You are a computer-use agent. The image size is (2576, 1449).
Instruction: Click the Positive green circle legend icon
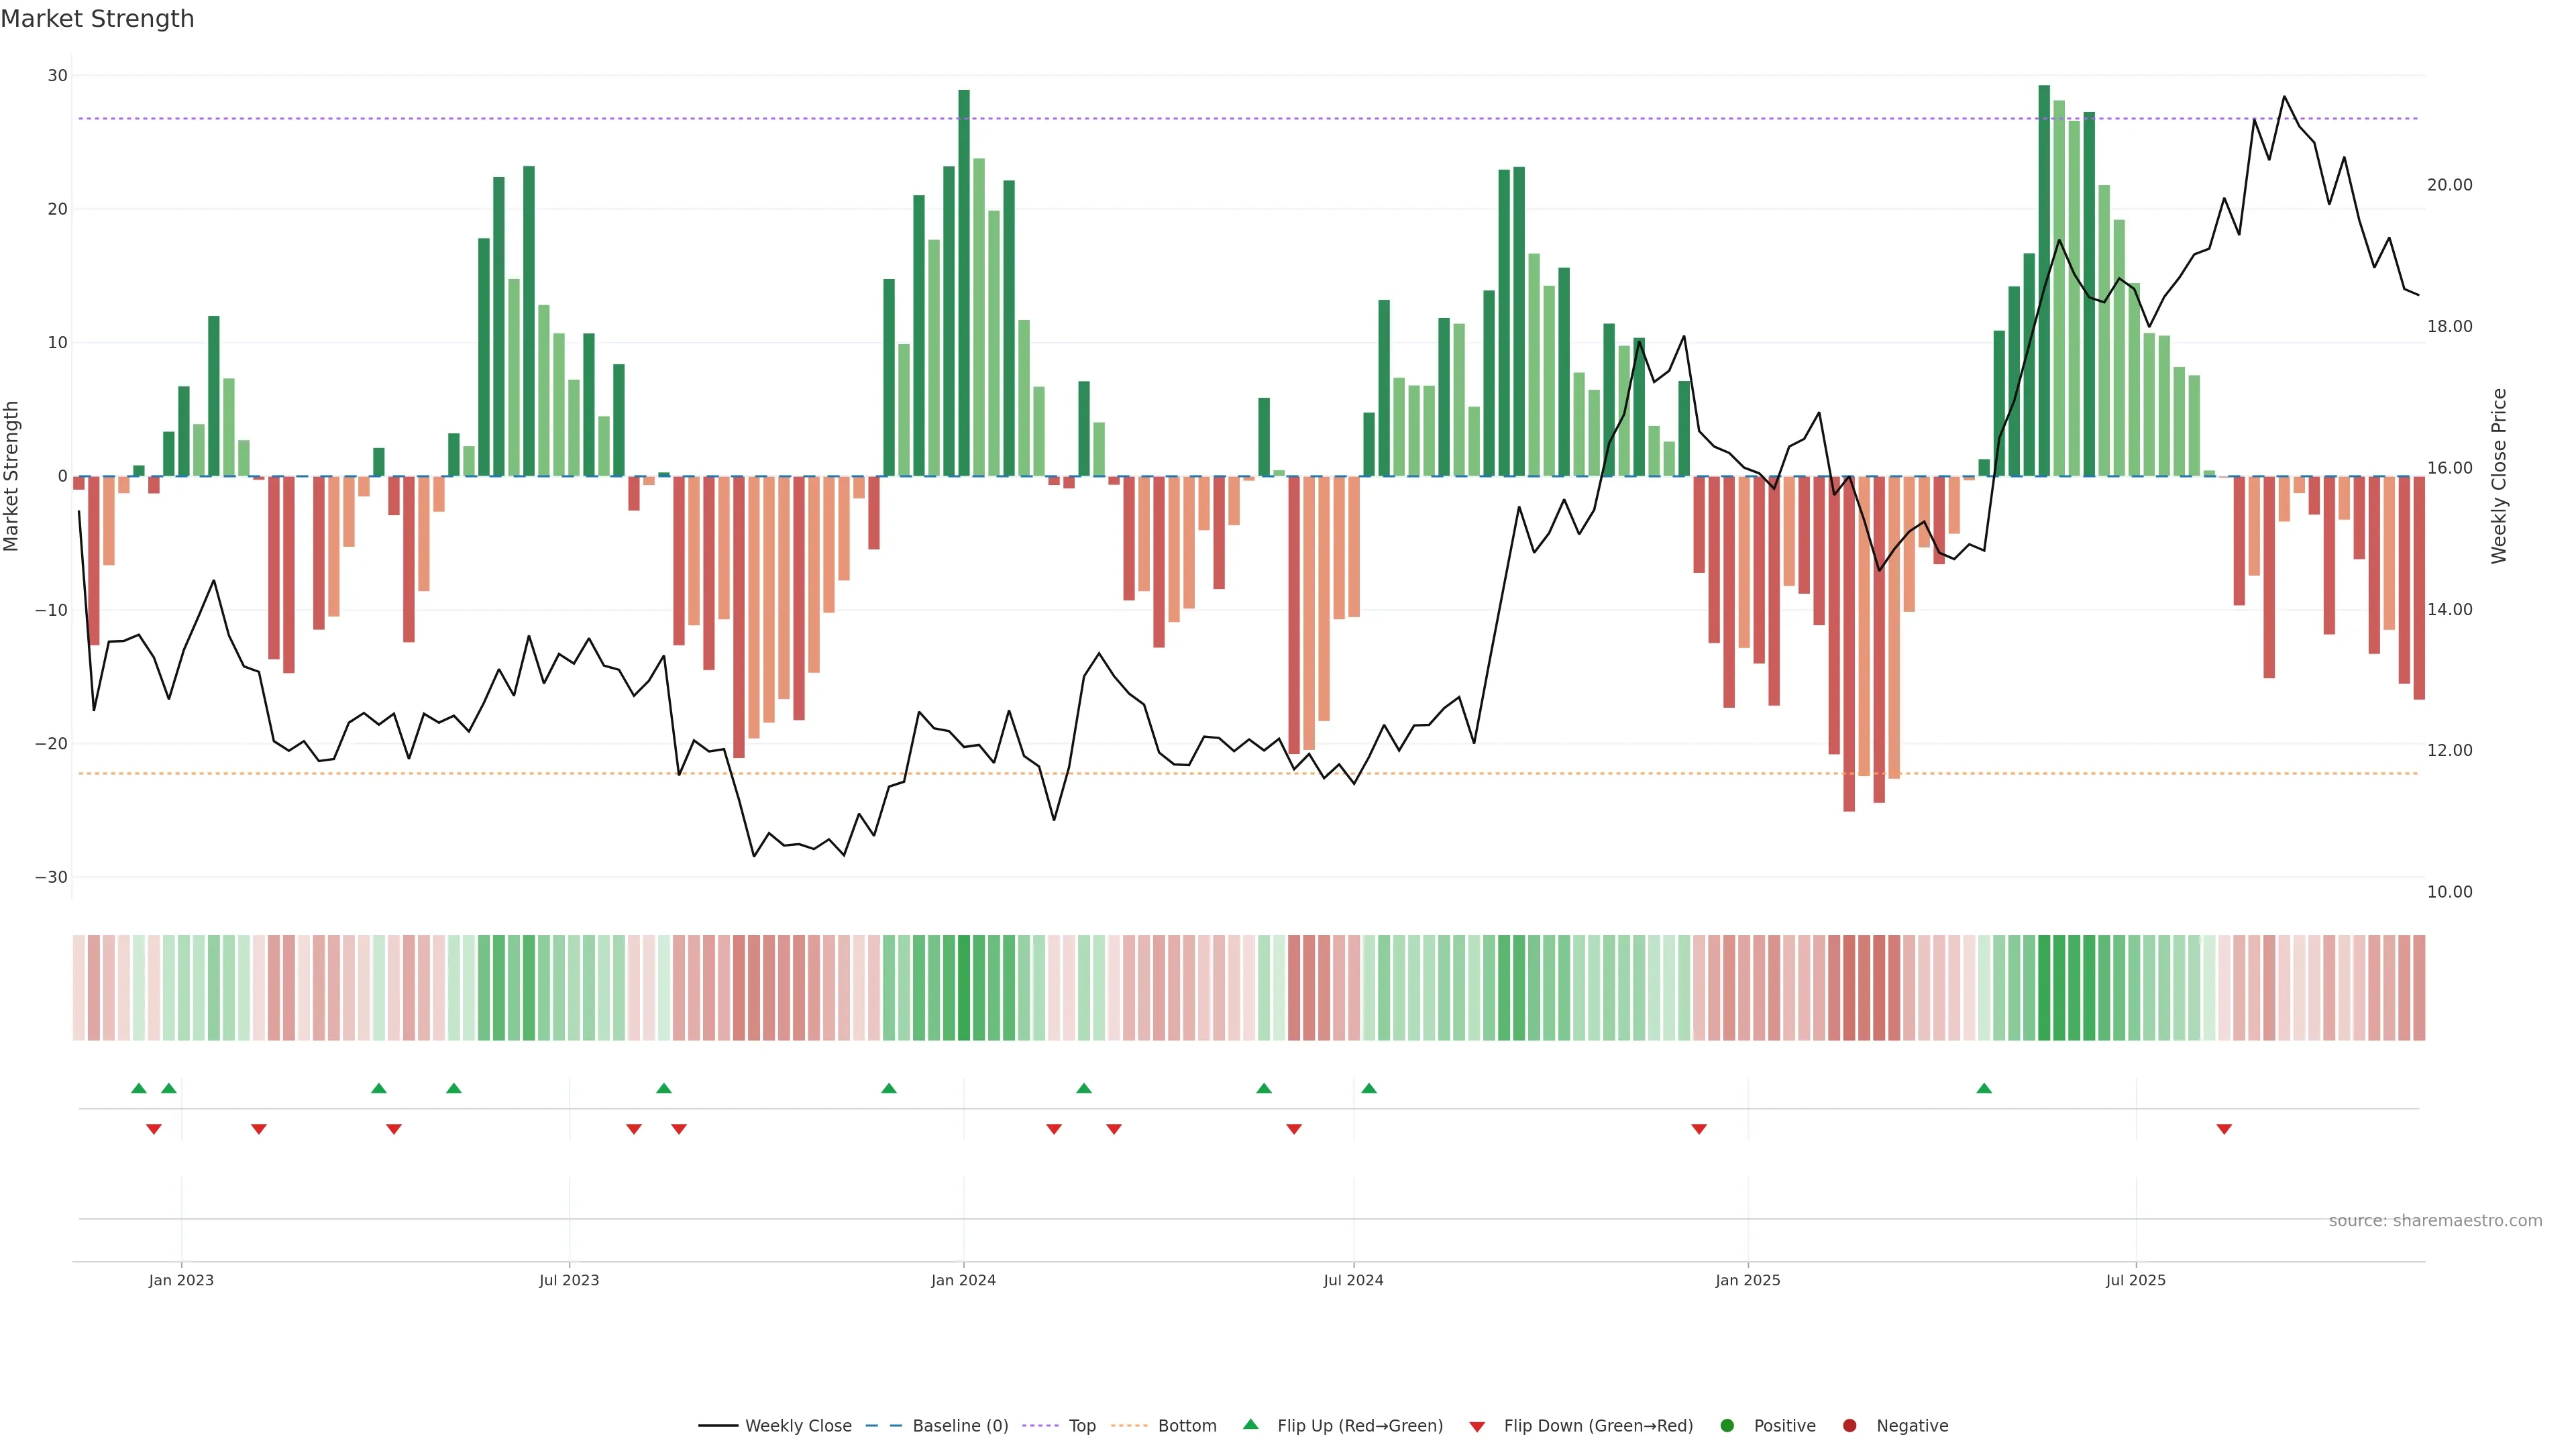point(1727,1425)
